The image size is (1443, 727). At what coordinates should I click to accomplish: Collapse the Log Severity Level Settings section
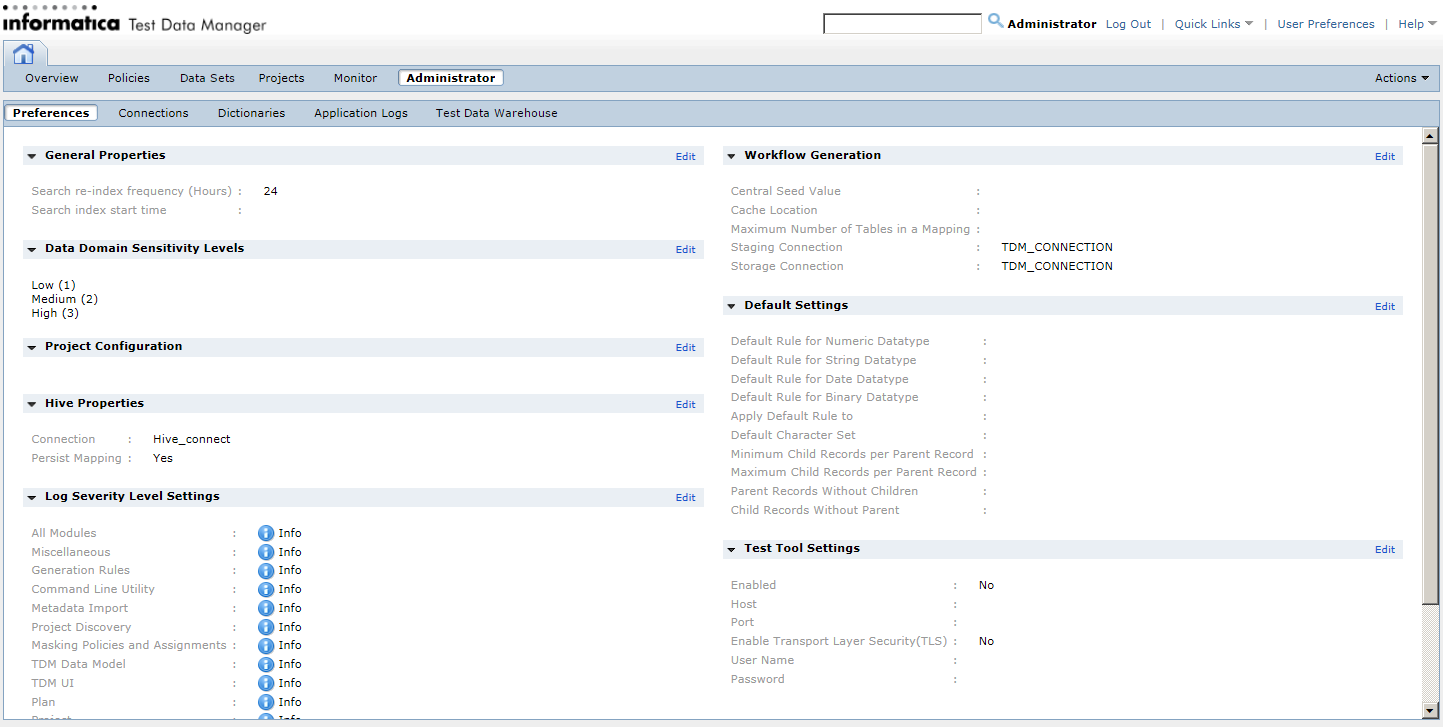[32, 497]
